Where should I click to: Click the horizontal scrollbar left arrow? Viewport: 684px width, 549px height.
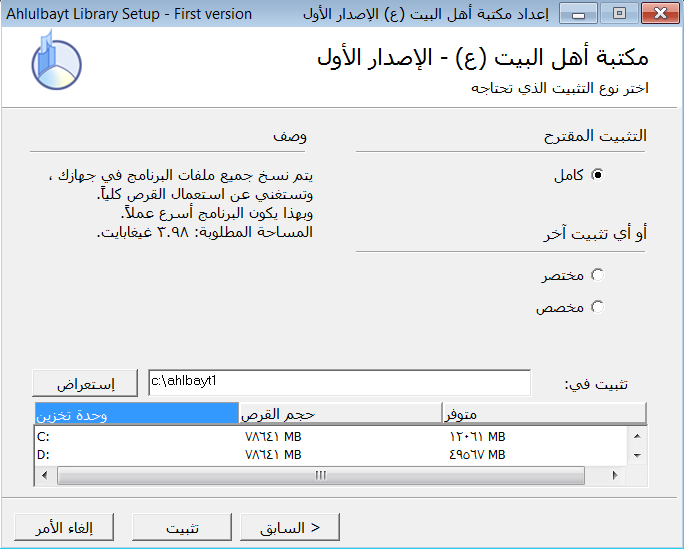[44, 475]
